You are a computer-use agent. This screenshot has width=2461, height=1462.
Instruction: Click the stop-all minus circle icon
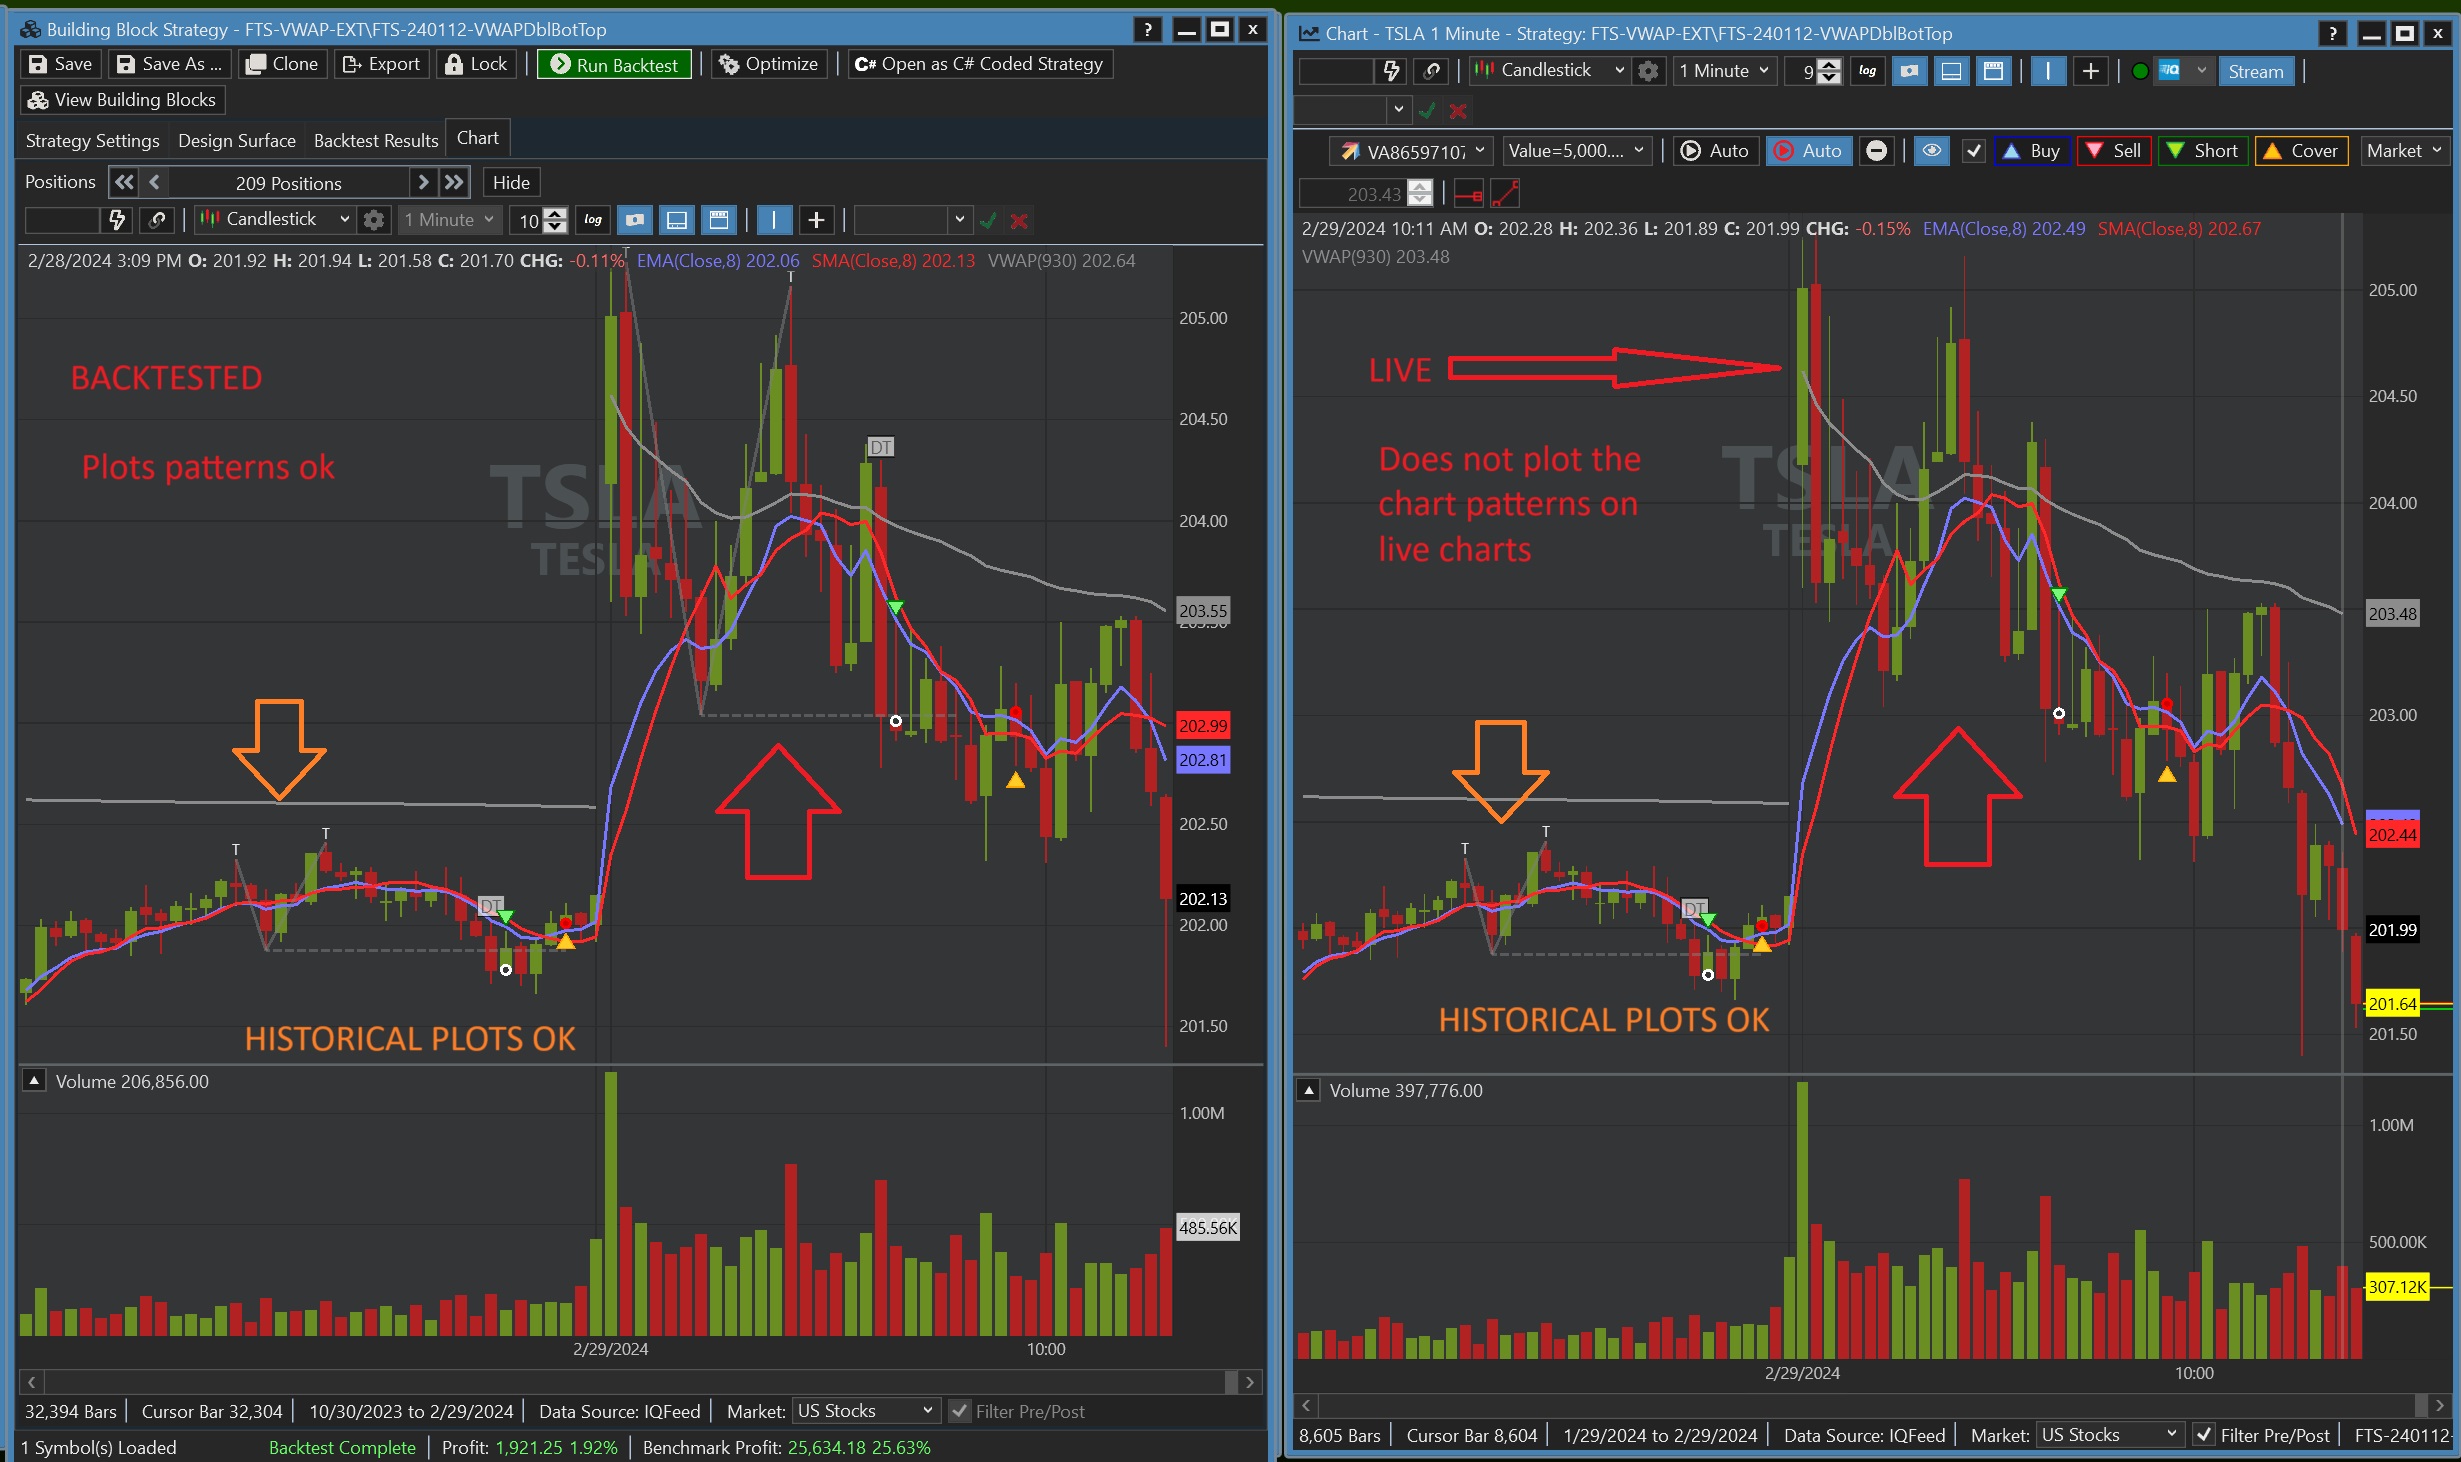pyautogui.click(x=1877, y=151)
